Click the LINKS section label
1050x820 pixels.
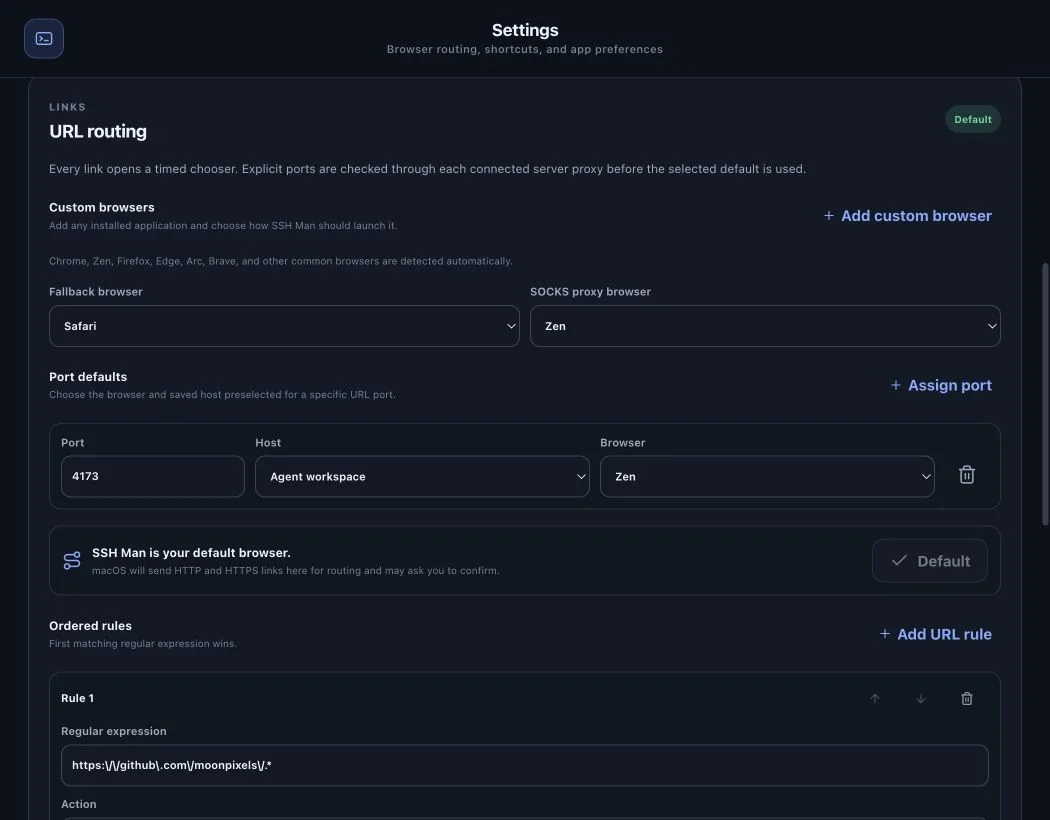click(68, 107)
